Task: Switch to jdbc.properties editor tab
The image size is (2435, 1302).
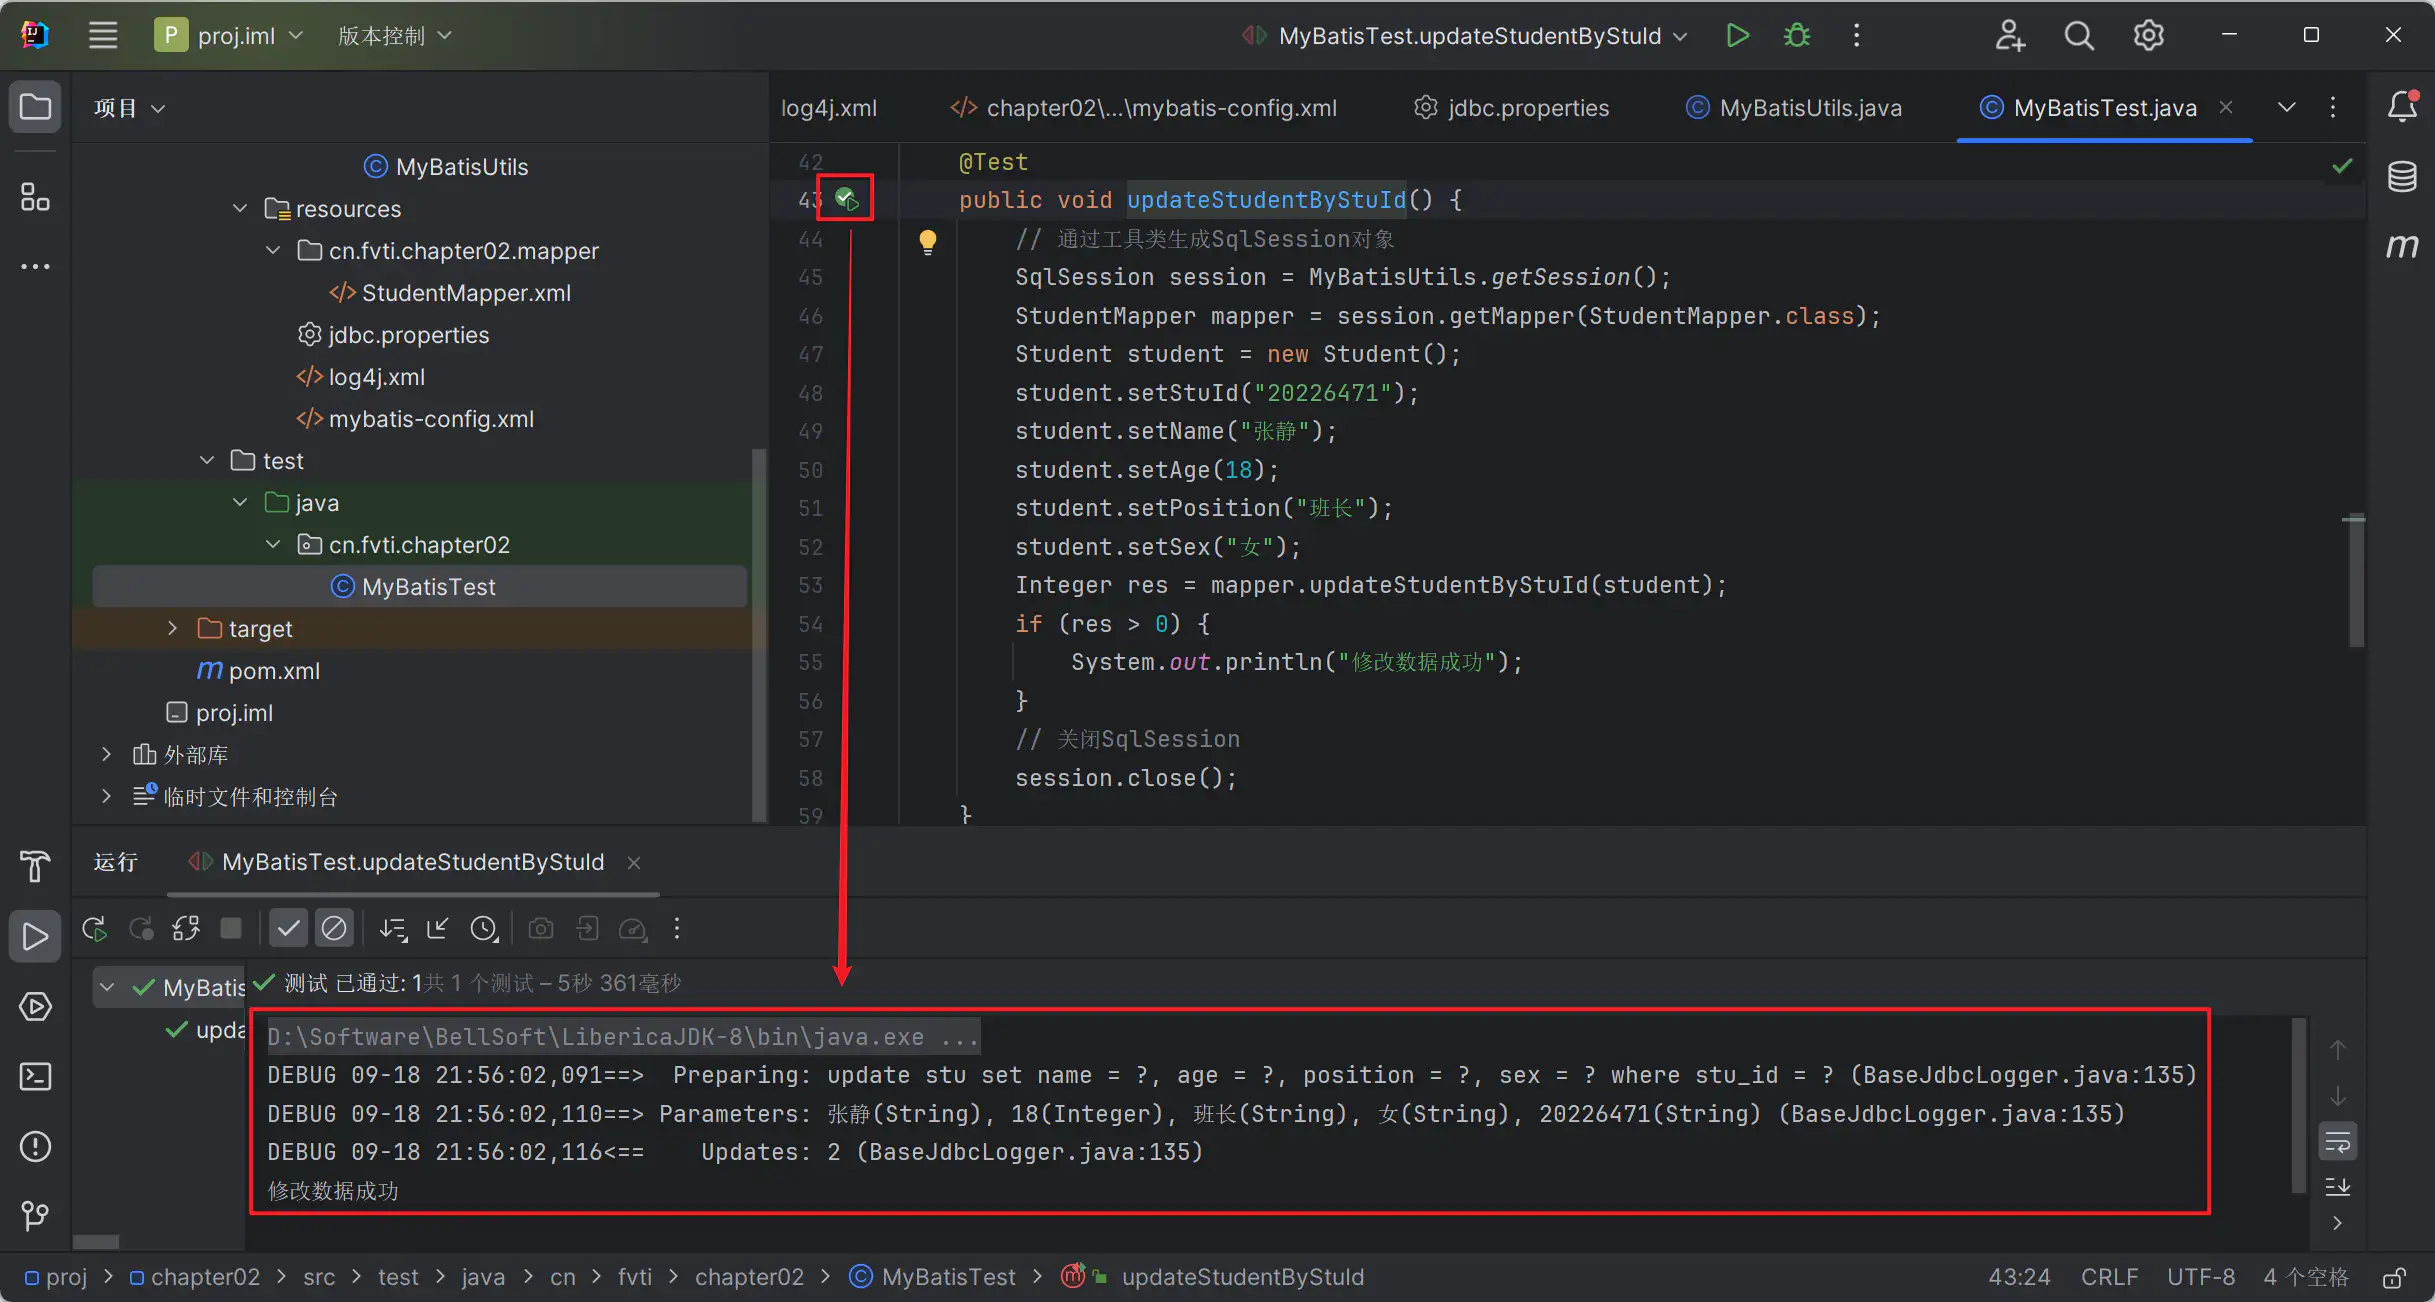Action: click(1511, 108)
